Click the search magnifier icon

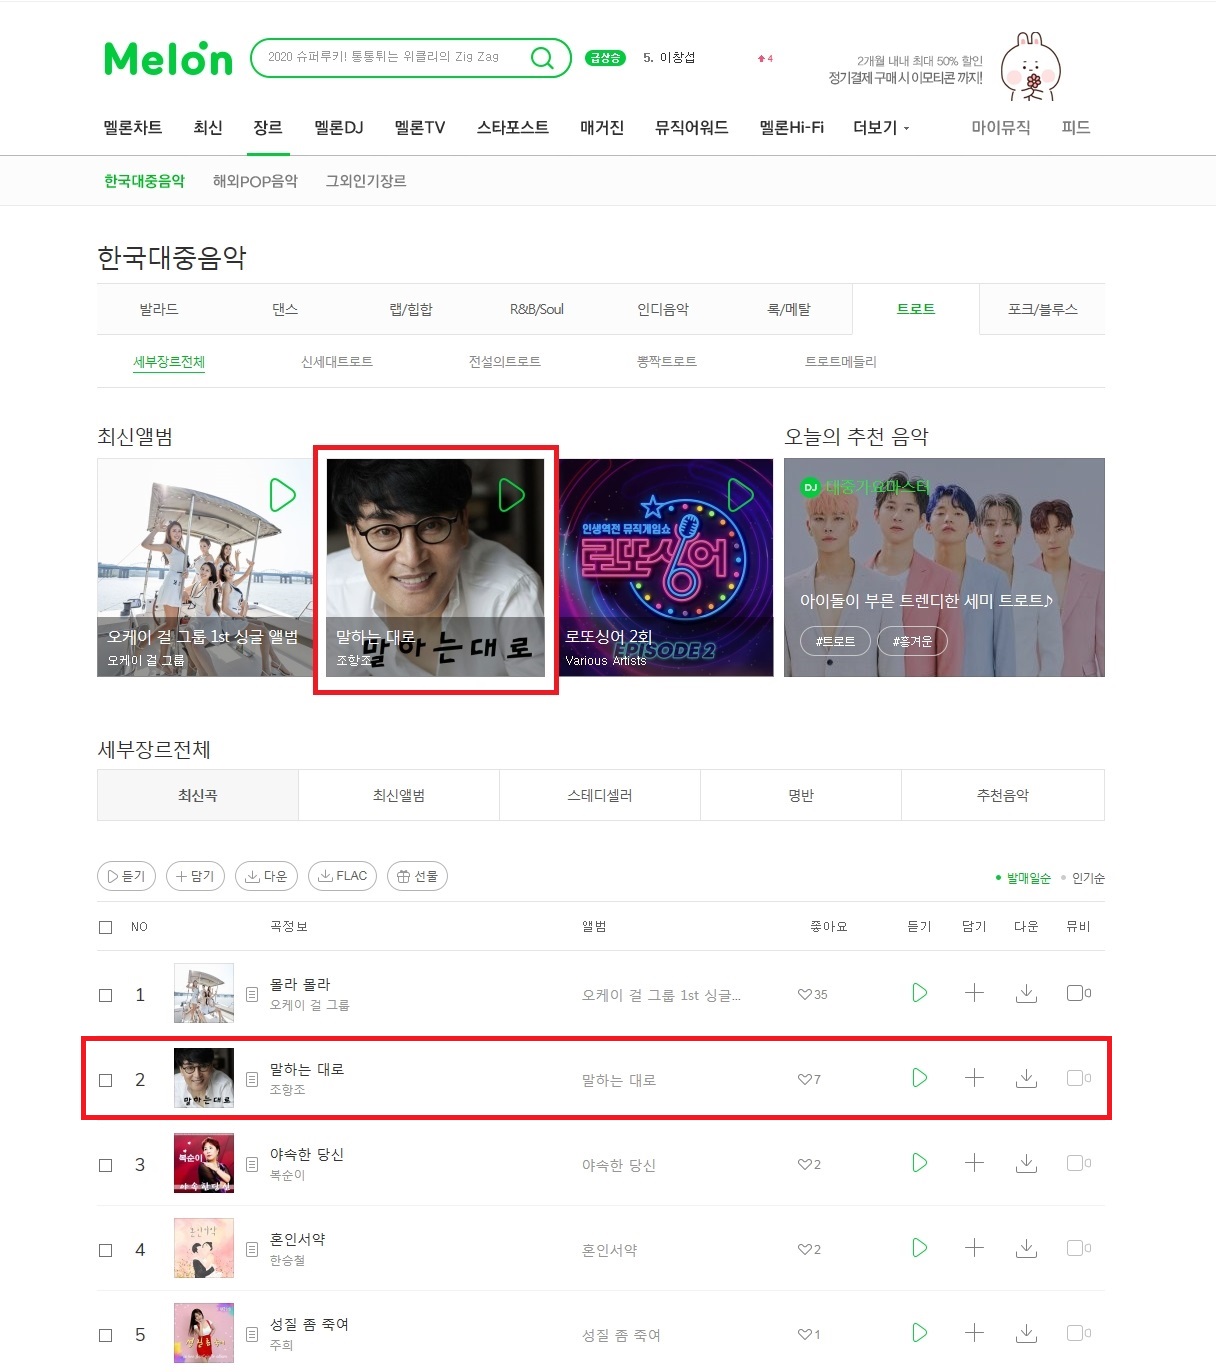(542, 58)
